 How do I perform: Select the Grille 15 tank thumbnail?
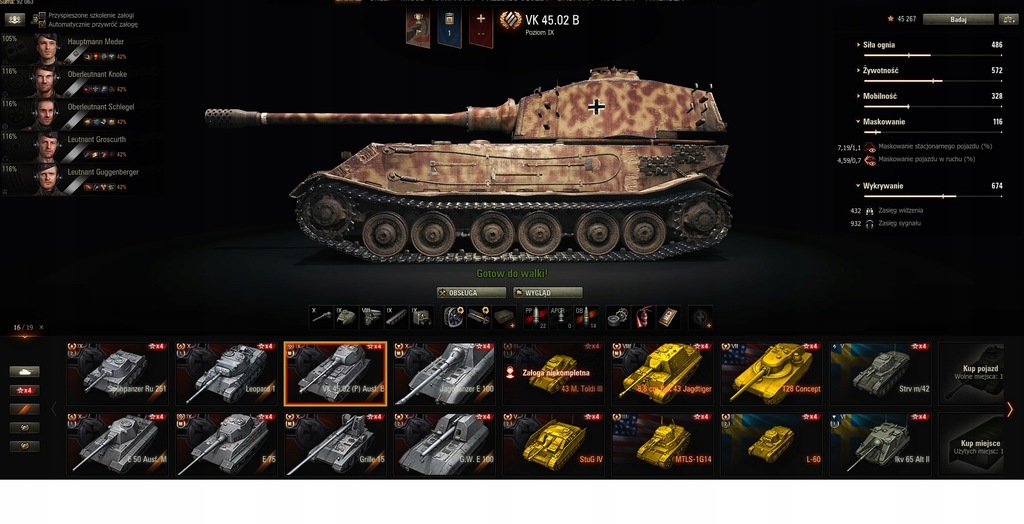[x=335, y=444]
